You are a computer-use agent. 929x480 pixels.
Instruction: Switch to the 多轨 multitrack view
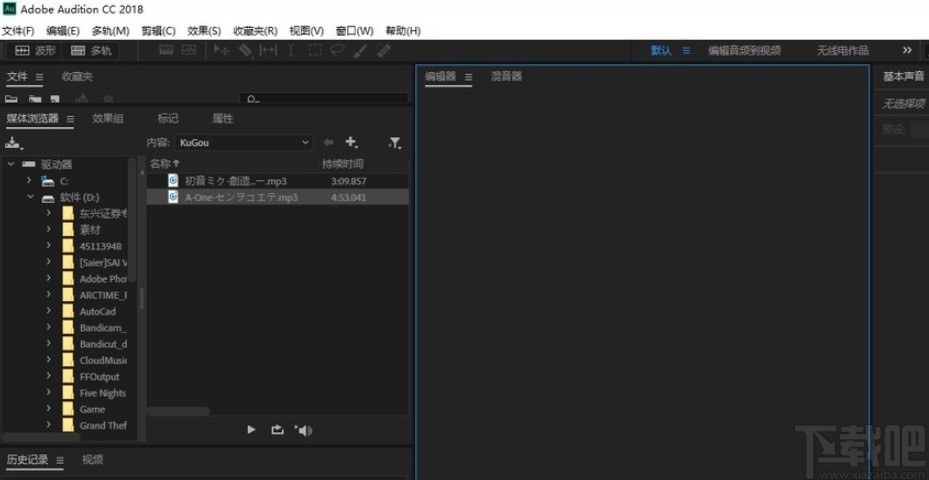(91, 51)
